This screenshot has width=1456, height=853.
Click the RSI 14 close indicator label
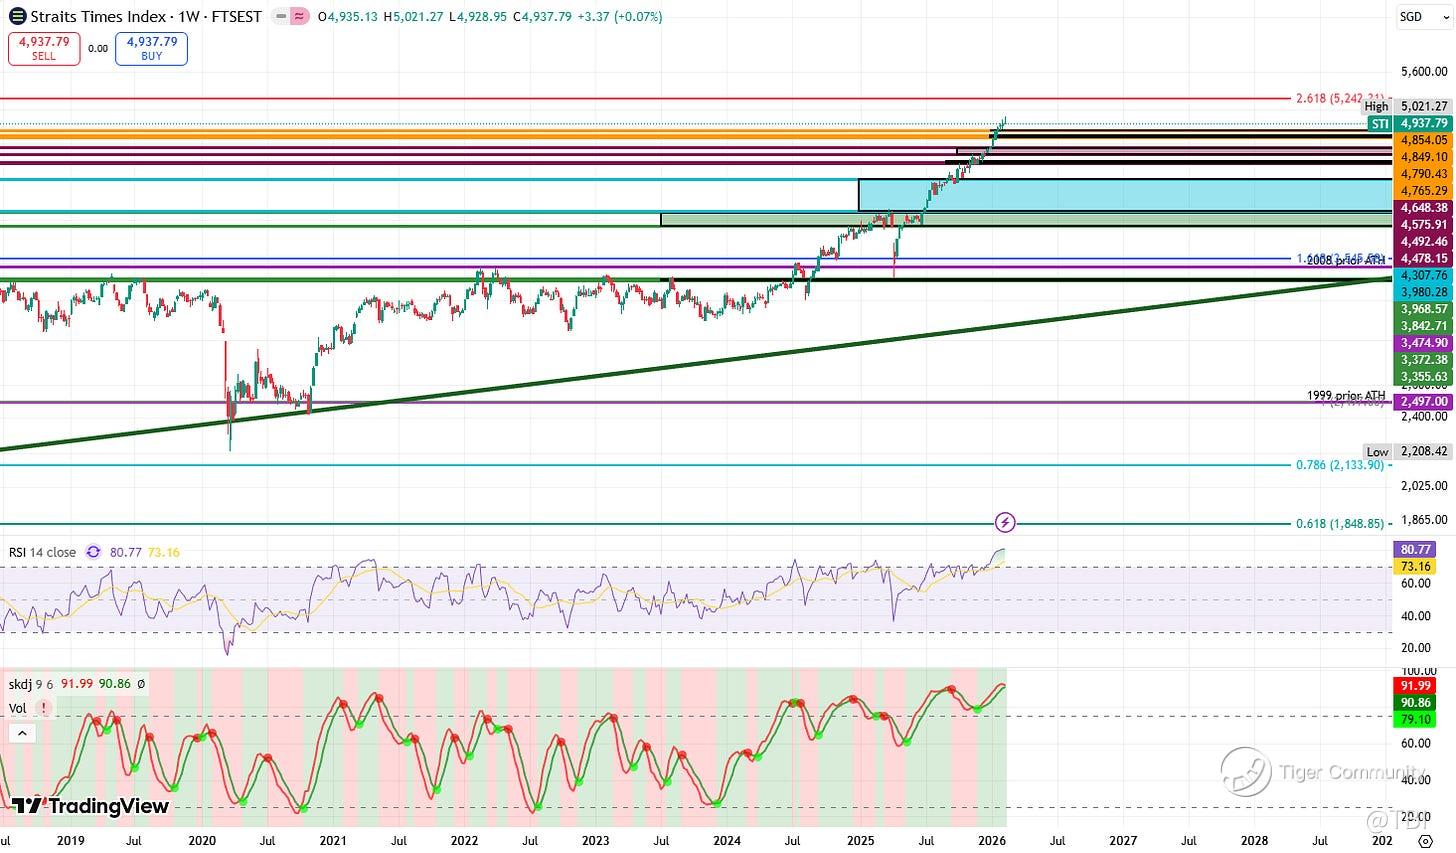tap(43, 552)
